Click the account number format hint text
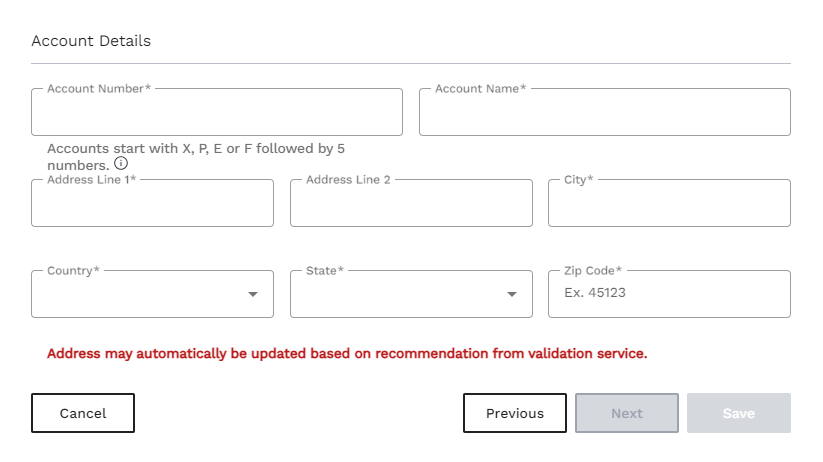This screenshot has height=462, width=823. pos(196,156)
